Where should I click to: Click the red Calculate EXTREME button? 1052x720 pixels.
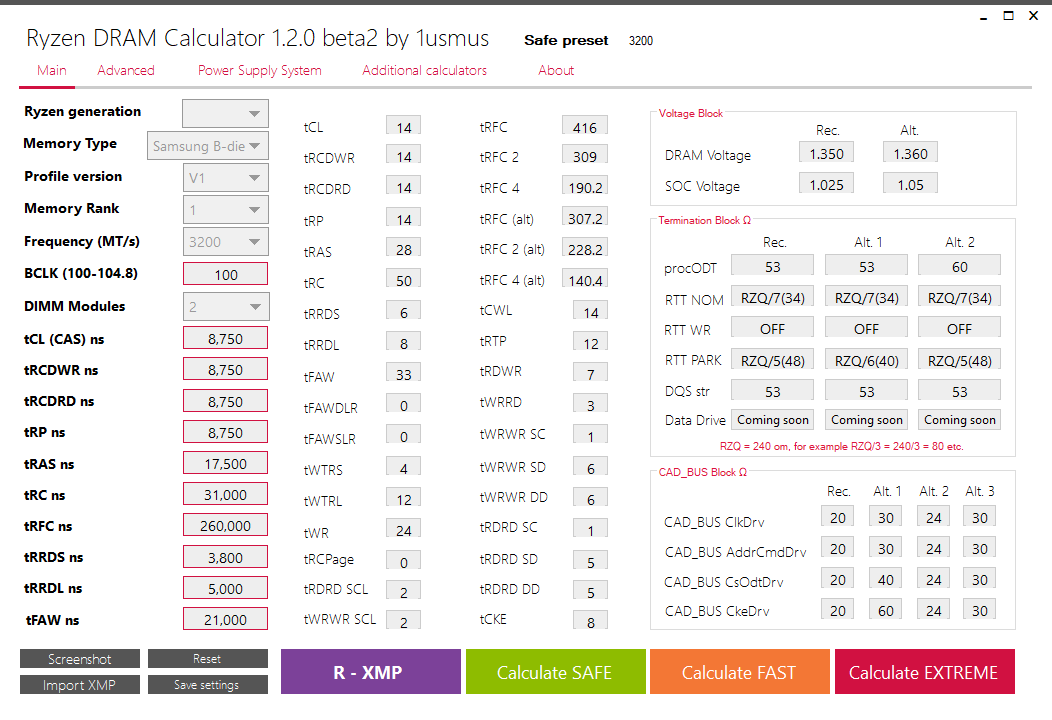pyautogui.click(x=925, y=672)
